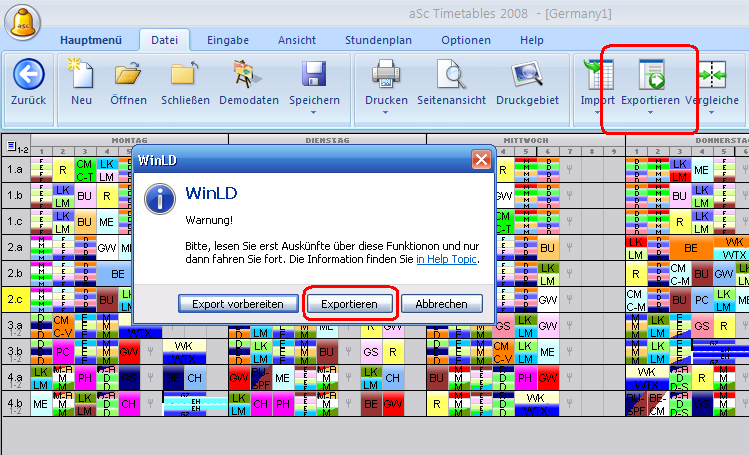Viewport: 749px width, 455px height.
Task: Select class row 1.c
Action: coord(15,222)
